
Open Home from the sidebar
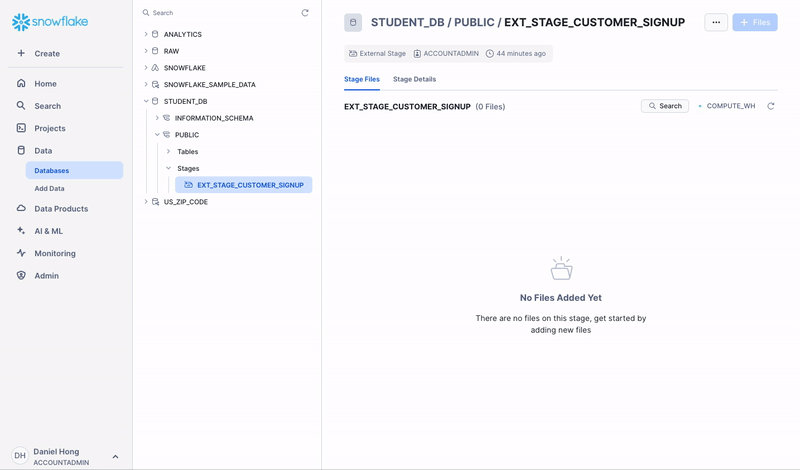(x=45, y=84)
